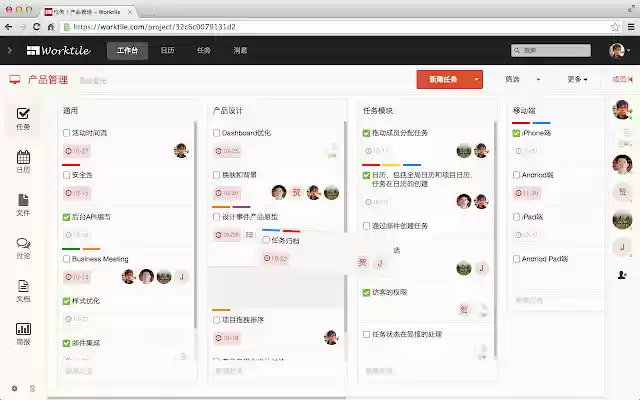
Task: Check the Business Meeting task checkbox
Action: tap(67, 259)
